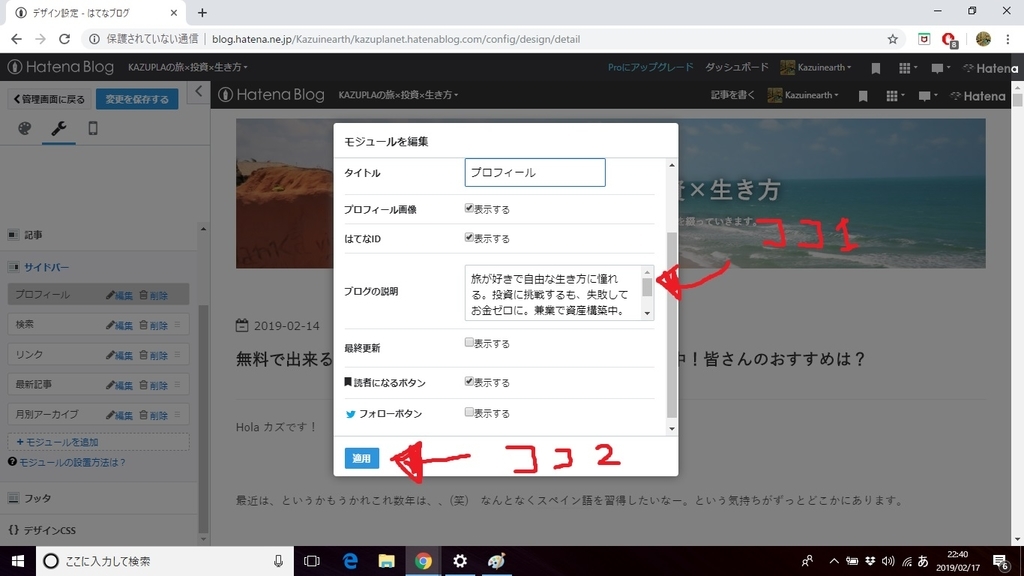This screenshot has height=576, width=1024.
Task: Open Windows Start menu
Action: [x=18, y=561]
